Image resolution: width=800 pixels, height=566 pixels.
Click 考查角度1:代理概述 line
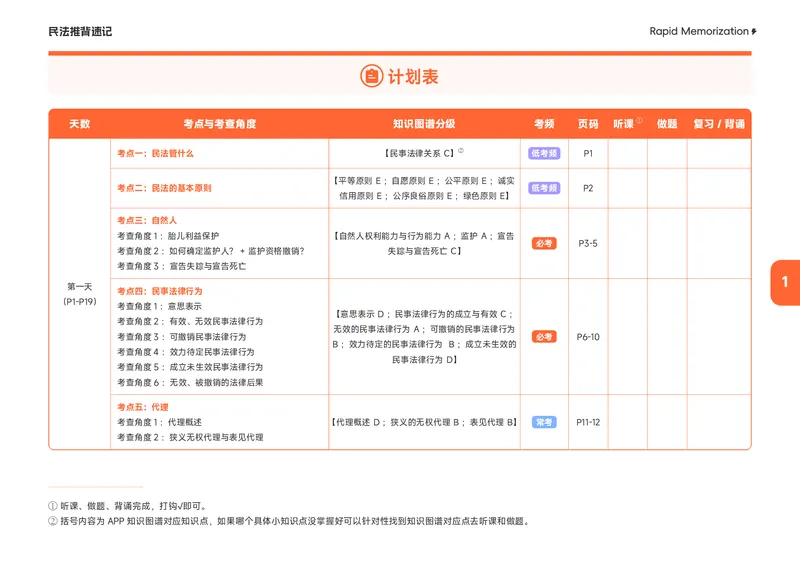click(x=159, y=423)
